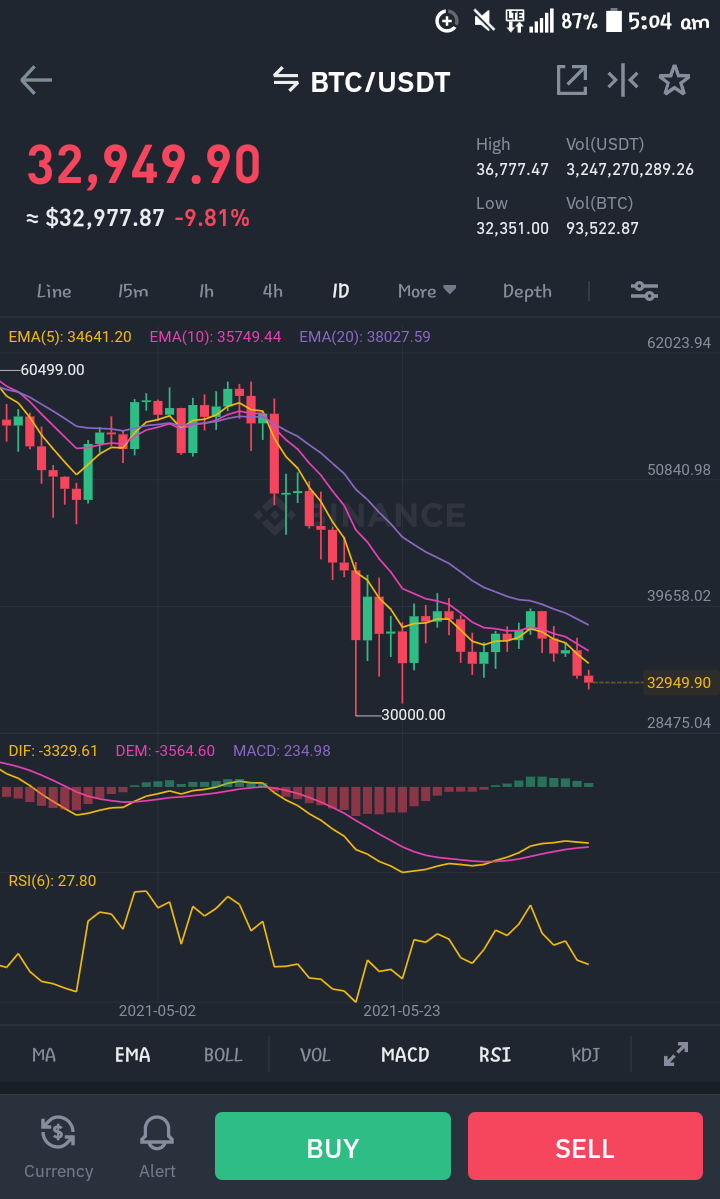Tap the green BUY button

pyautogui.click(x=332, y=1145)
